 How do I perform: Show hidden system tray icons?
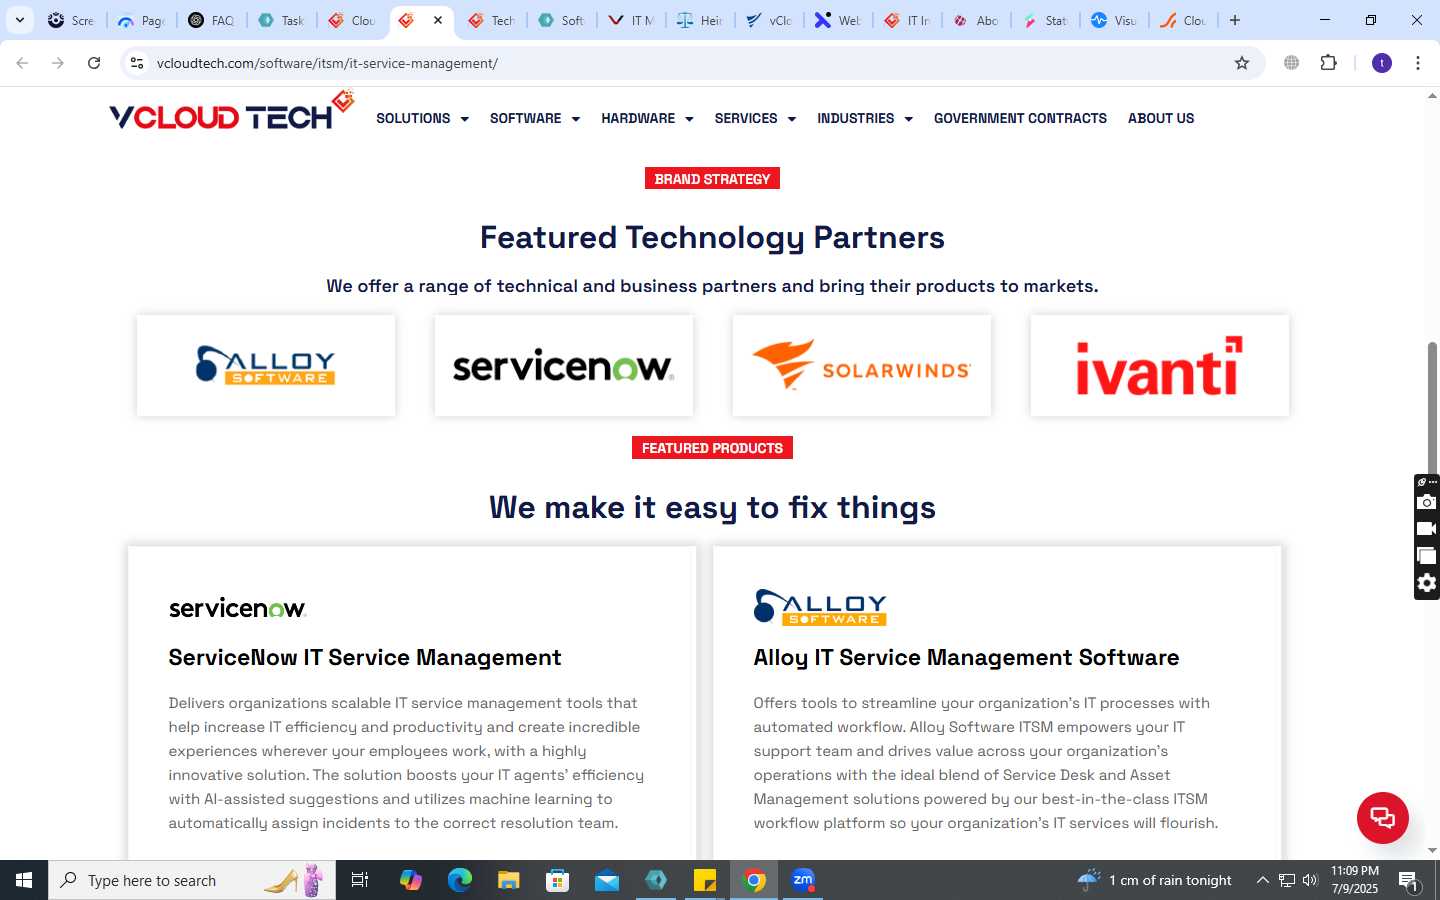(1262, 880)
